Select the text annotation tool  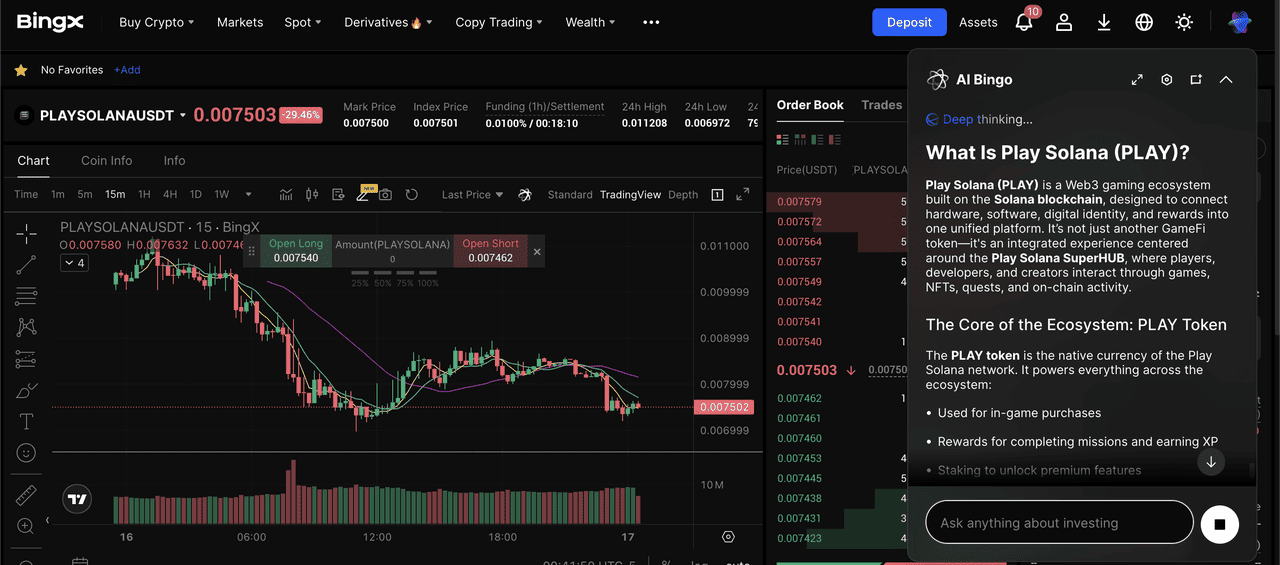pos(27,421)
